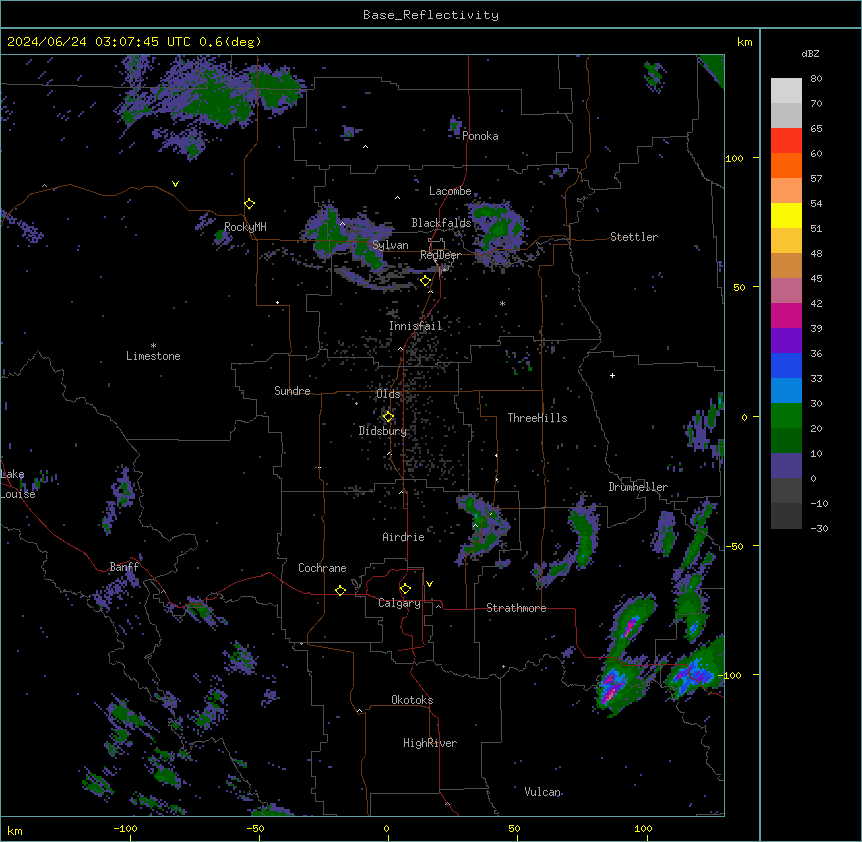
Task: Click the ThreeHills label
Action: (x=537, y=418)
